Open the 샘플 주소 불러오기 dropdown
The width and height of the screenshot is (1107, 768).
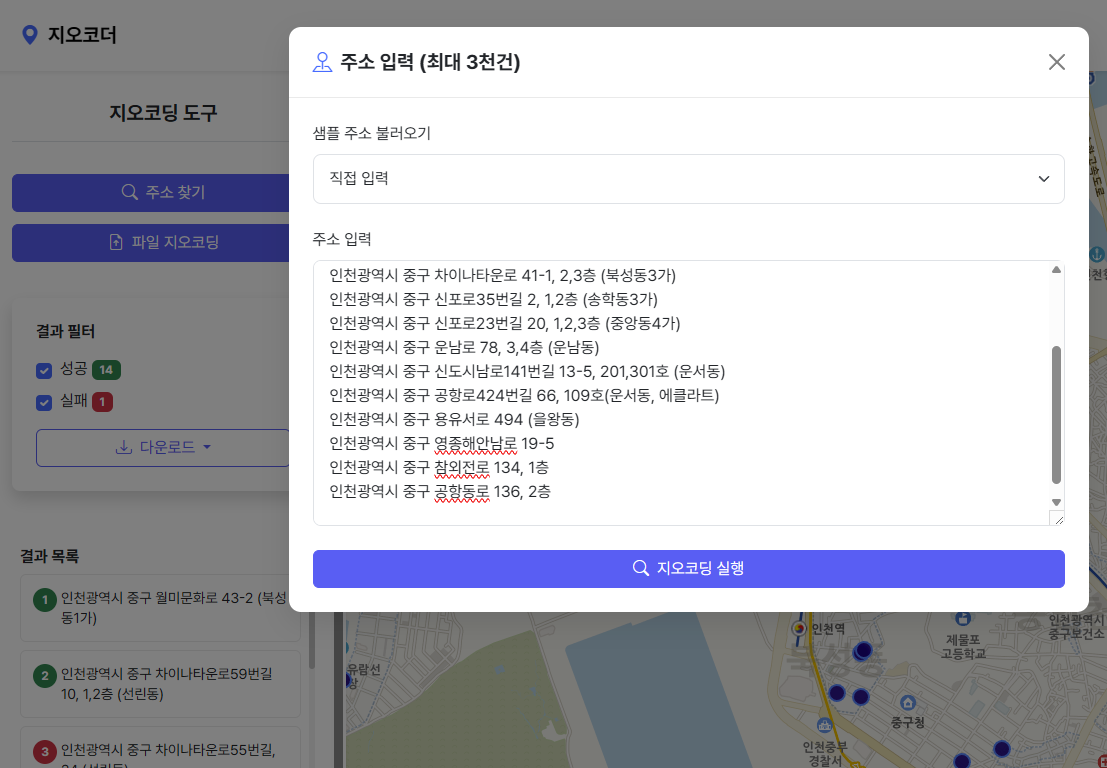click(x=688, y=179)
